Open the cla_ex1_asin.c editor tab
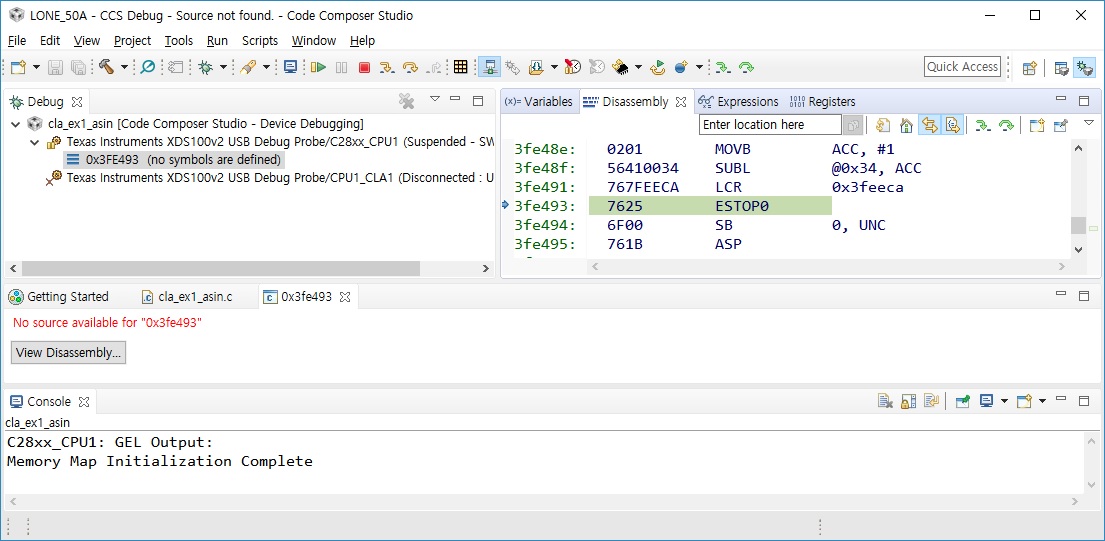The width and height of the screenshot is (1105, 541). (187, 297)
